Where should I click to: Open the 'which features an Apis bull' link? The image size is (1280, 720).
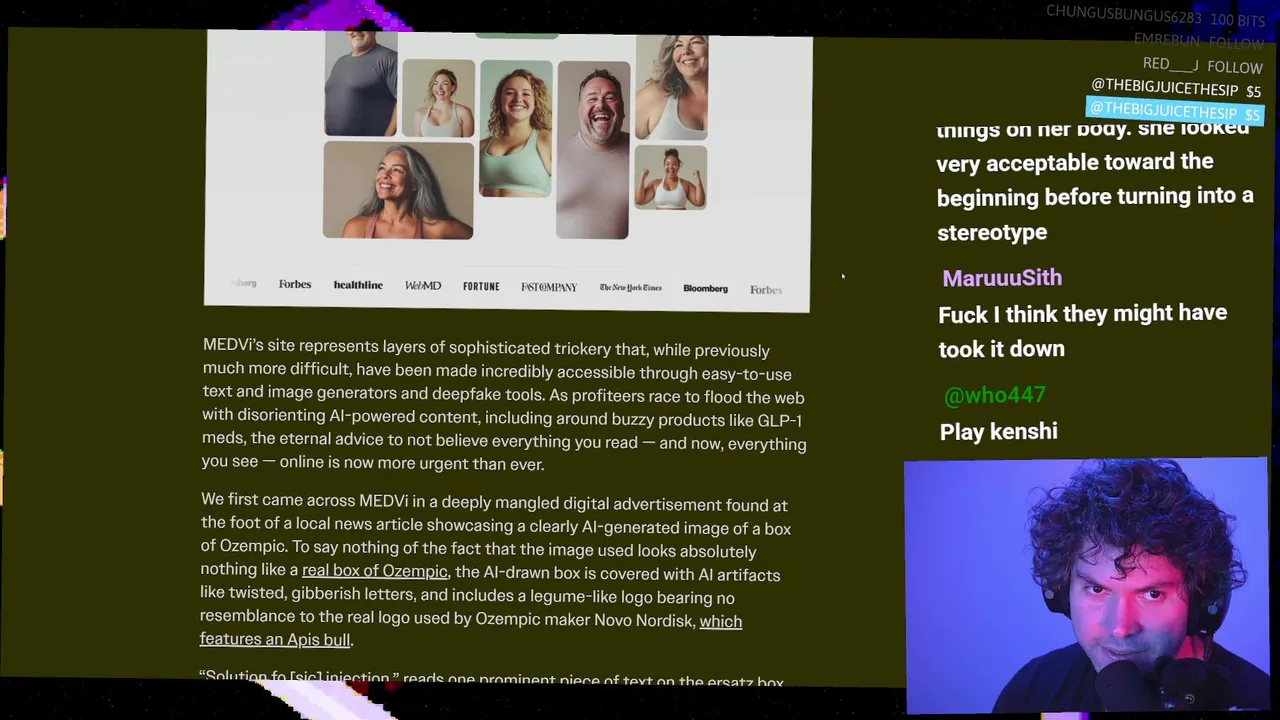[x=471, y=630]
